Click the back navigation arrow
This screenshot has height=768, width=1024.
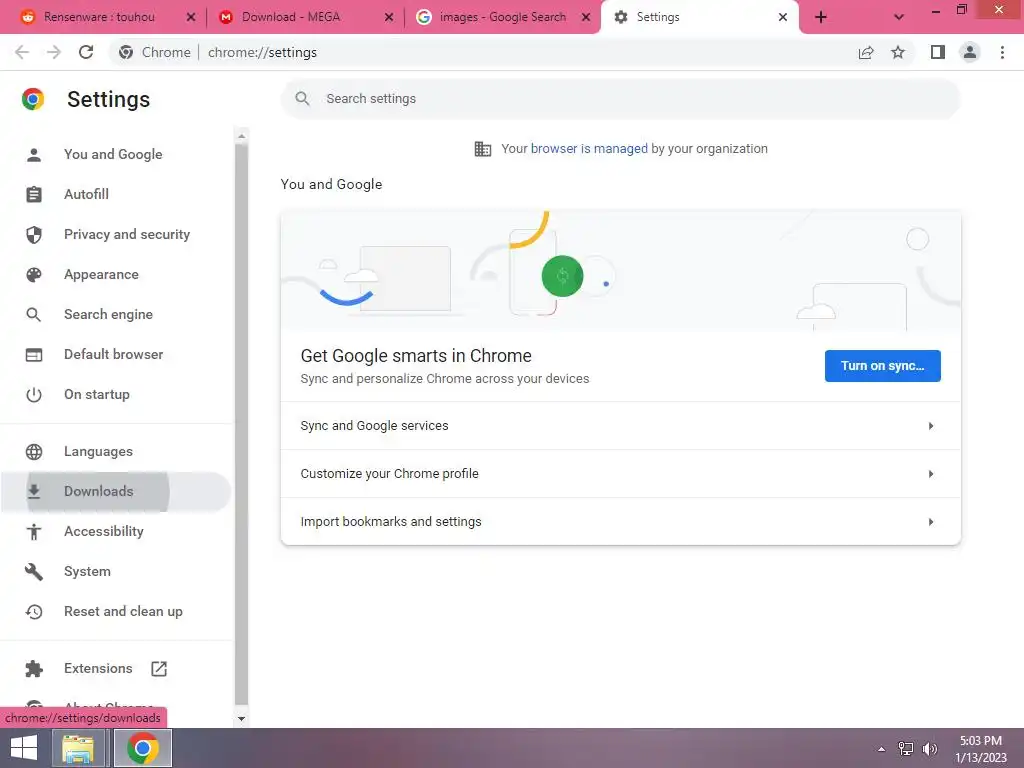pyautogui.click(x=22, y=52)
